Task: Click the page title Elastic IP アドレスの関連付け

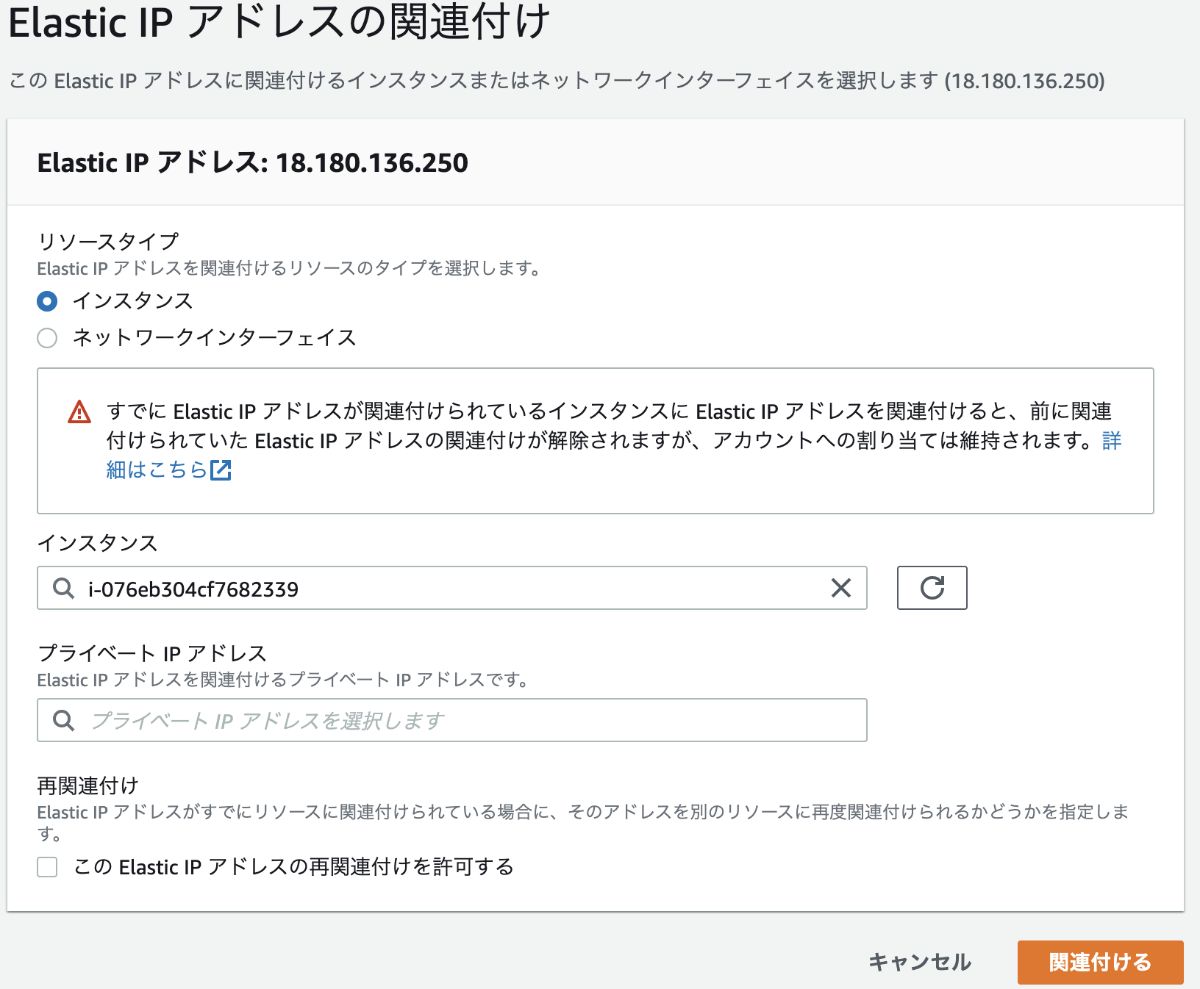Action: click(x=279, y=23)
